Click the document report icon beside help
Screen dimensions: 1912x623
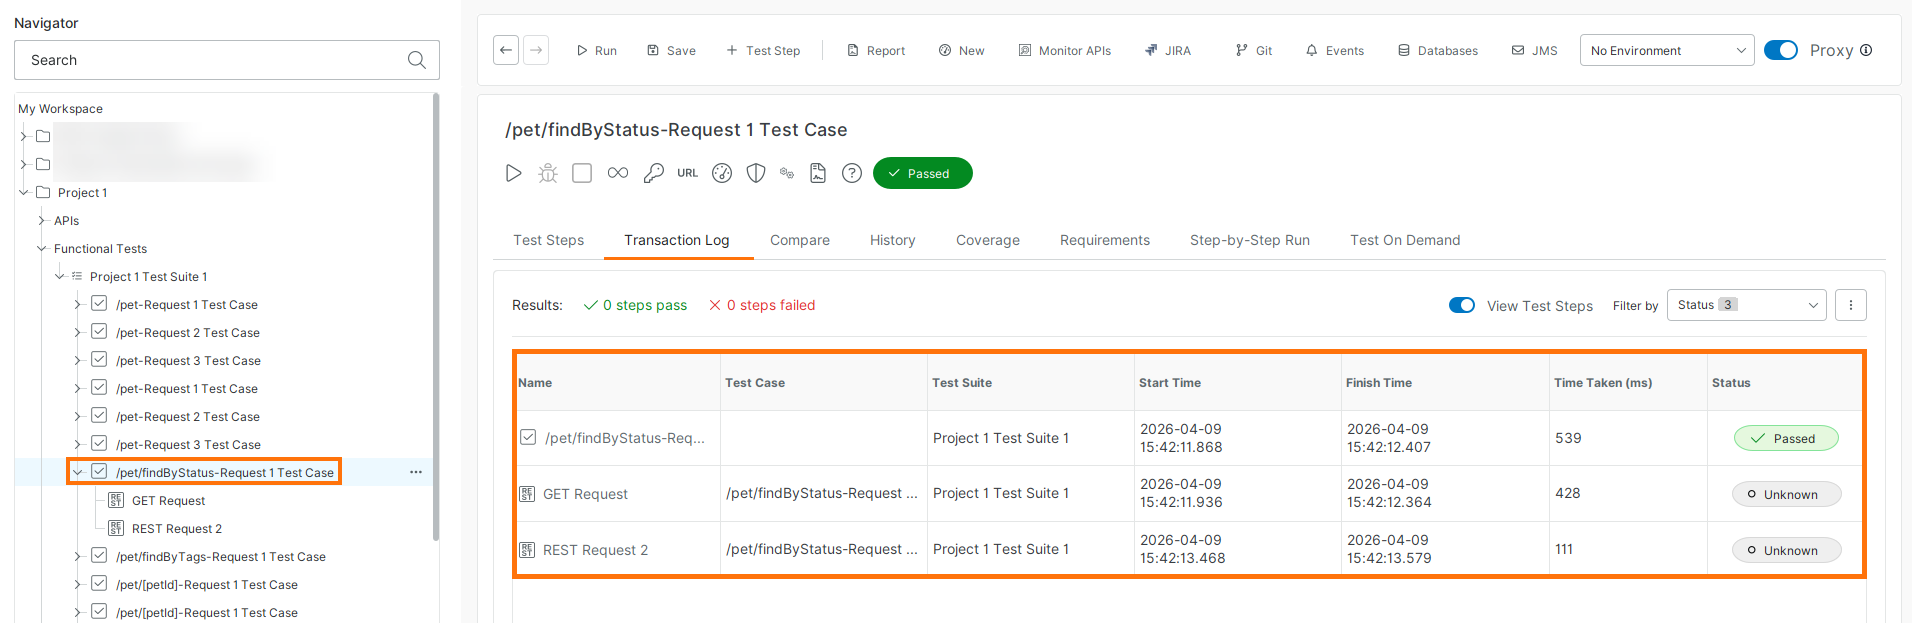click(x=818, y=173)
